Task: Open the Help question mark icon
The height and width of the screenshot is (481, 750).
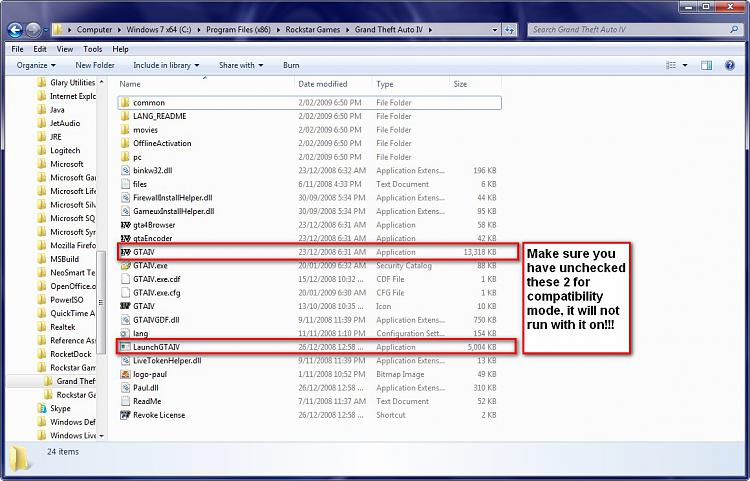Action: point(729,65)
